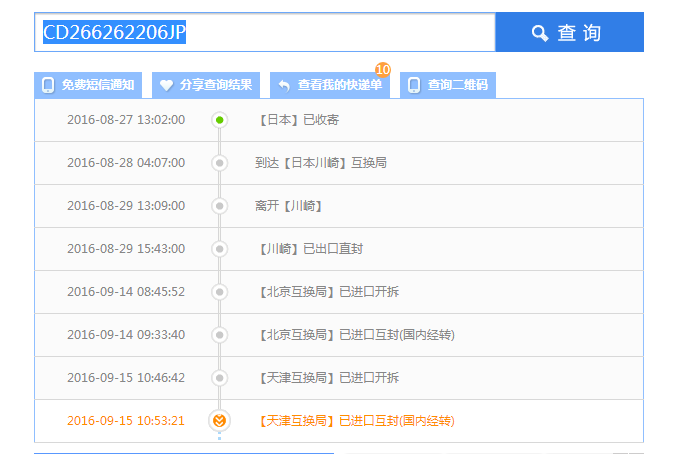Click timeline dot at 2016-09-14 09:33:40
This screenshot has height=454, width=695.
coord(219,335)
